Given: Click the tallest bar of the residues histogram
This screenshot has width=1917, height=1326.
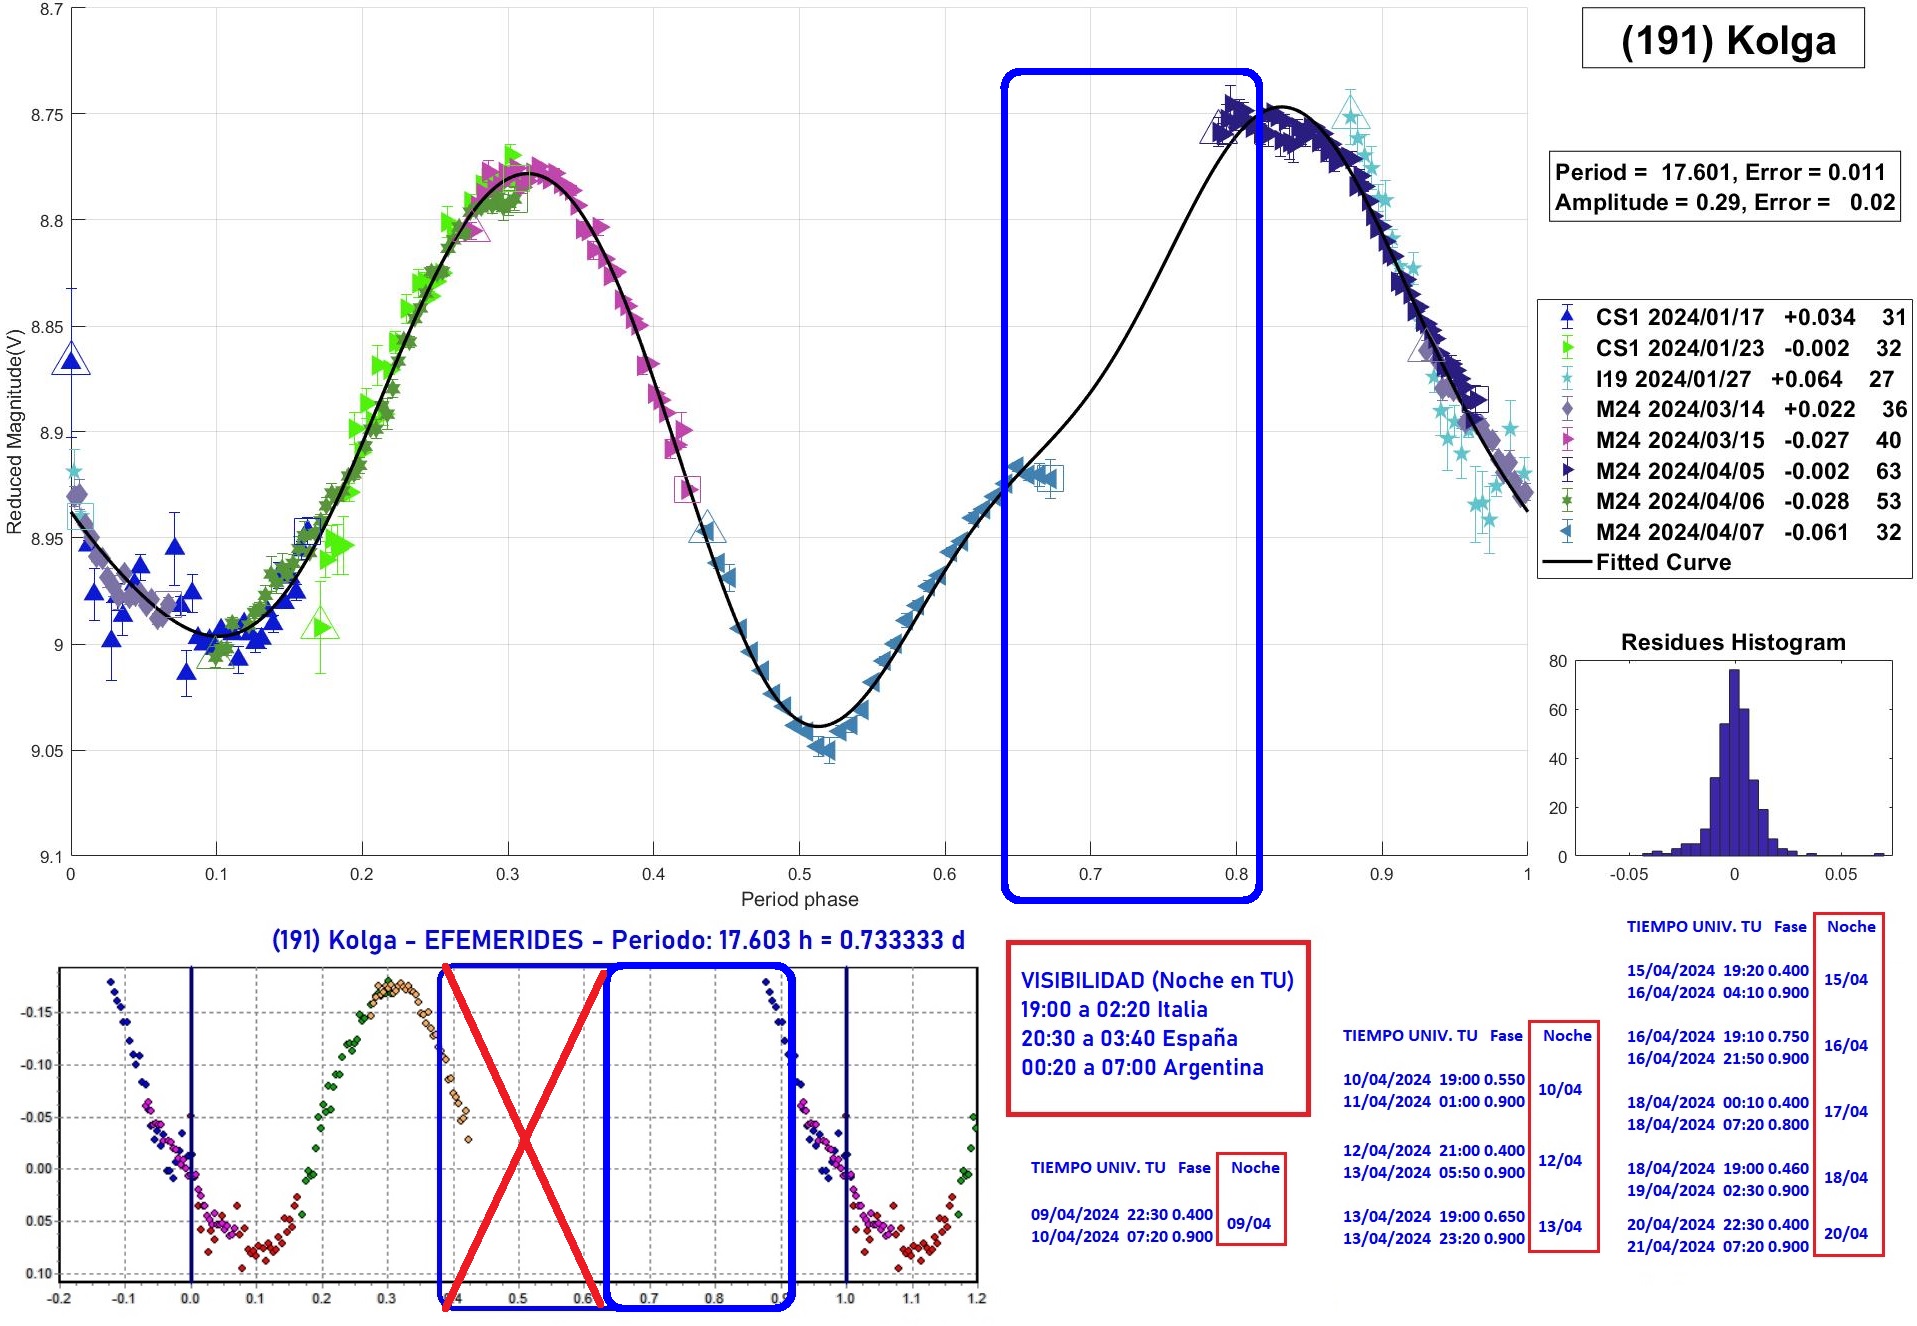Looking at the screenshot, I should [x=1734, y=762].
